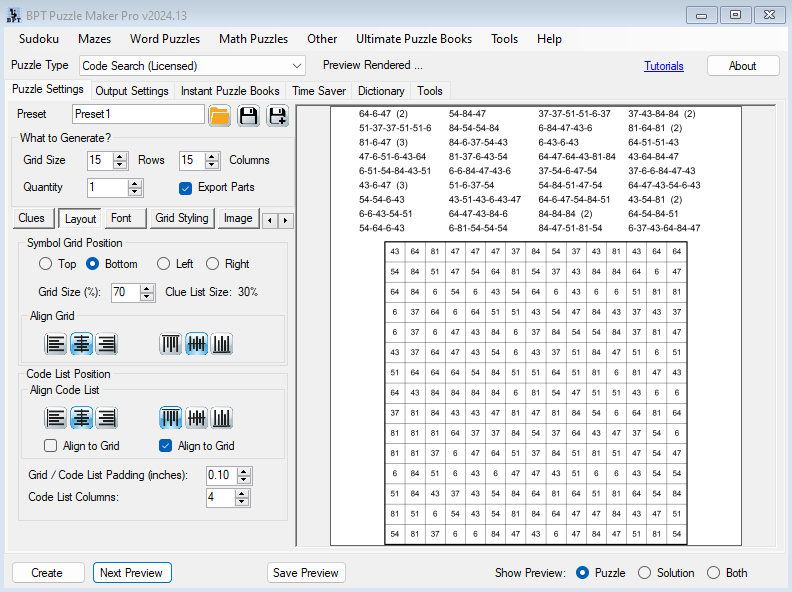Open the Tutorials link
This screenshot has height=592, width=792.
pos(664,66)
